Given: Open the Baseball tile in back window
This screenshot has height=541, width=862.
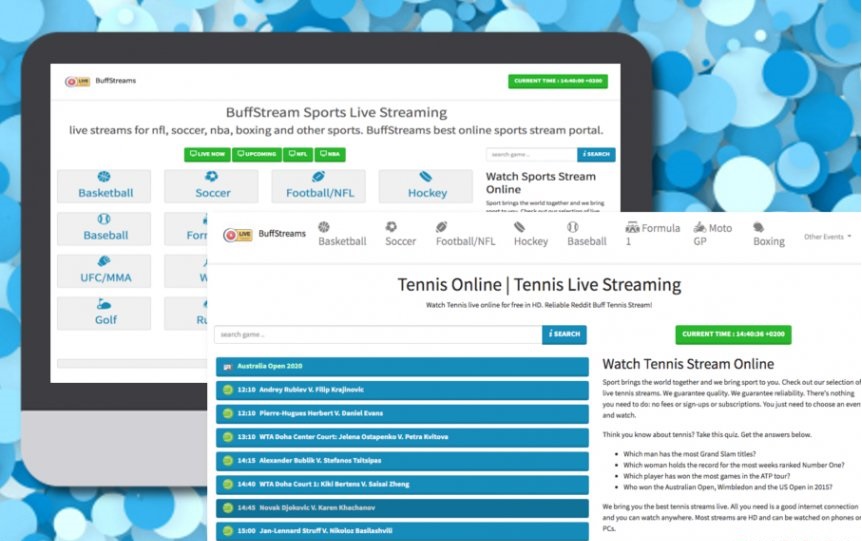Looking at the screenshot, I should click(104, 228).
